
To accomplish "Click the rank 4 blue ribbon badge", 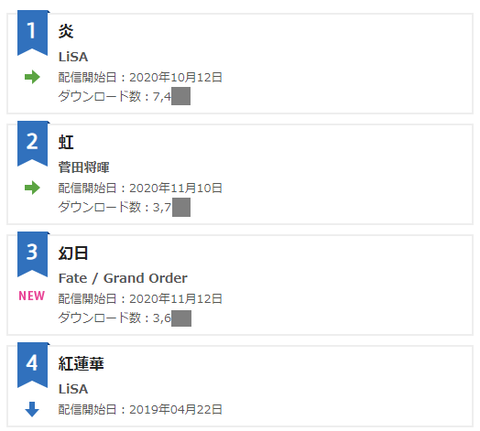I will (33, 365).
